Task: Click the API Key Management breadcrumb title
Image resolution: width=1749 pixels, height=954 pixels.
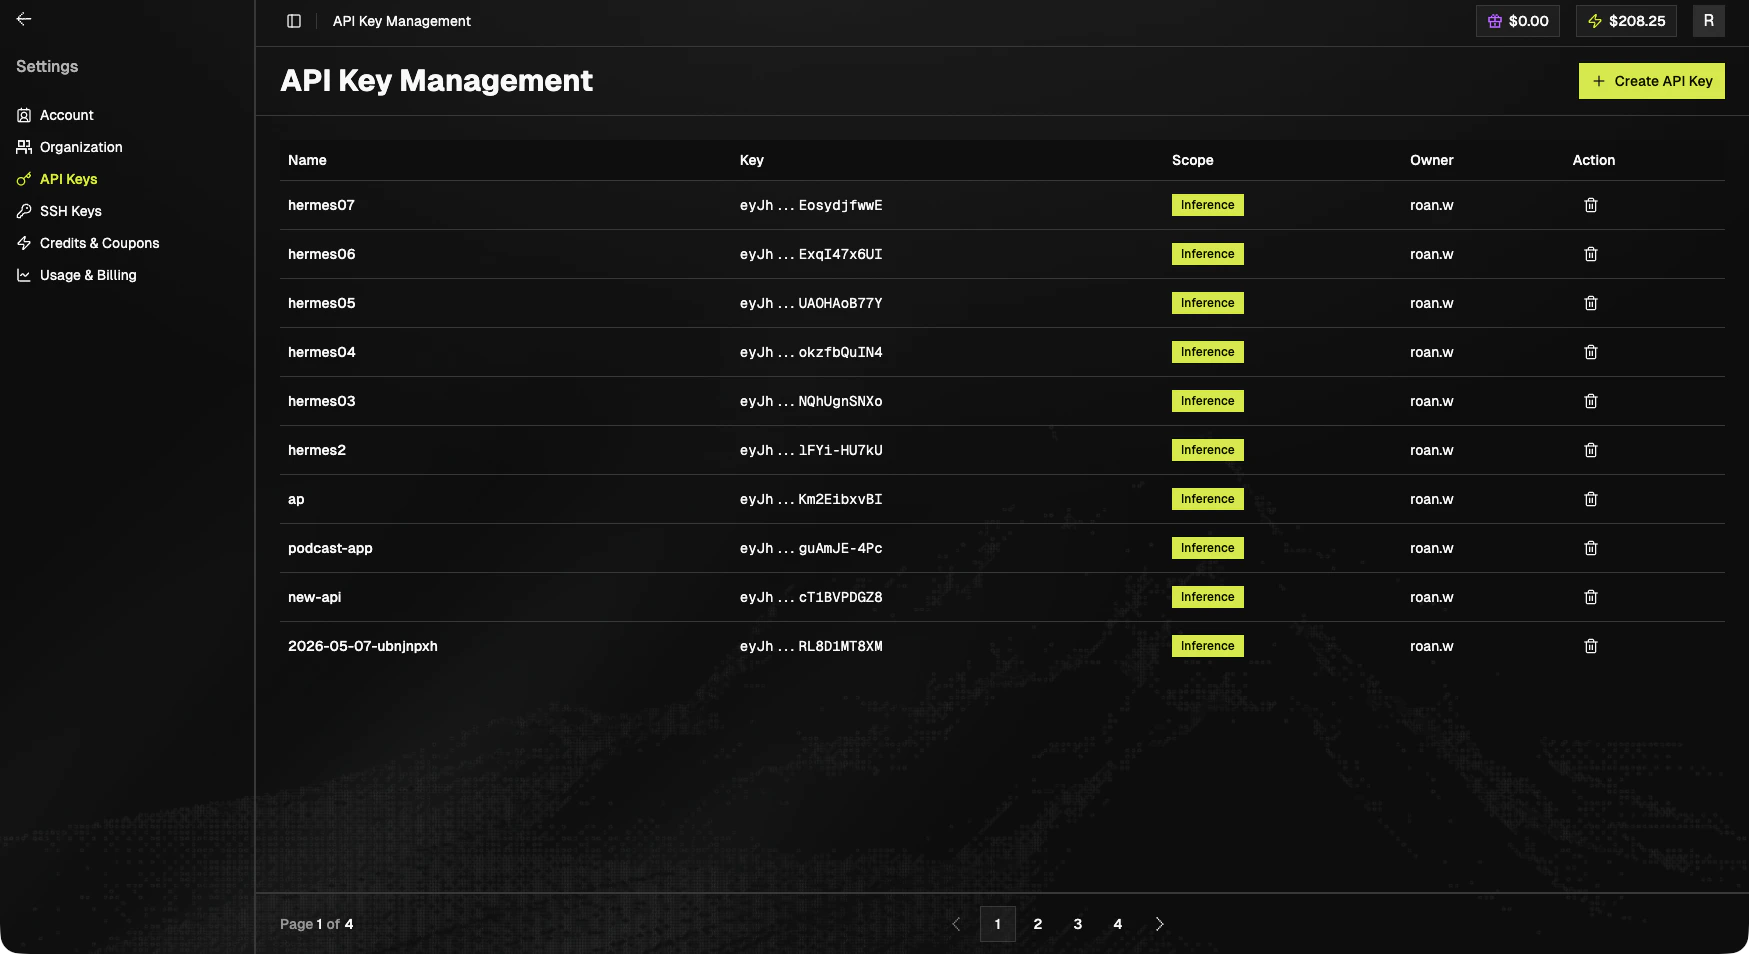Action: coord(402,21)
